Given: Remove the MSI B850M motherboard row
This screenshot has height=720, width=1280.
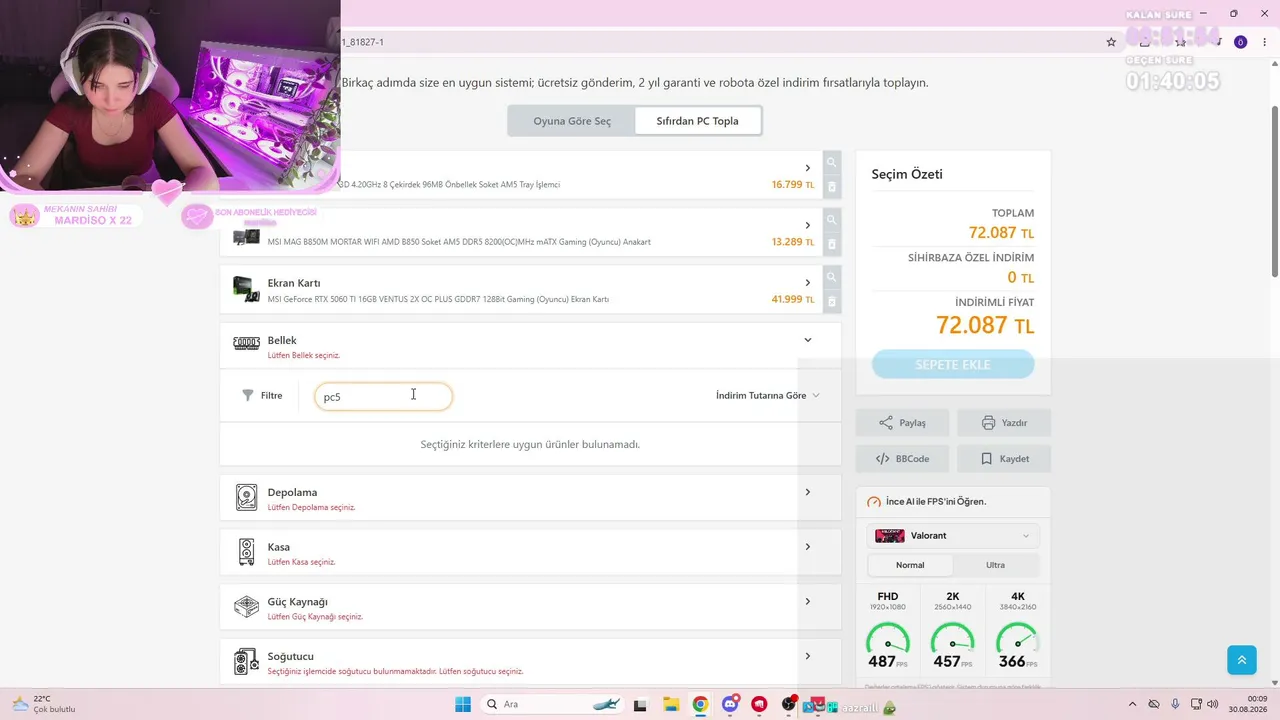Looking at the screenshot, I should click(x=831, y=243).
